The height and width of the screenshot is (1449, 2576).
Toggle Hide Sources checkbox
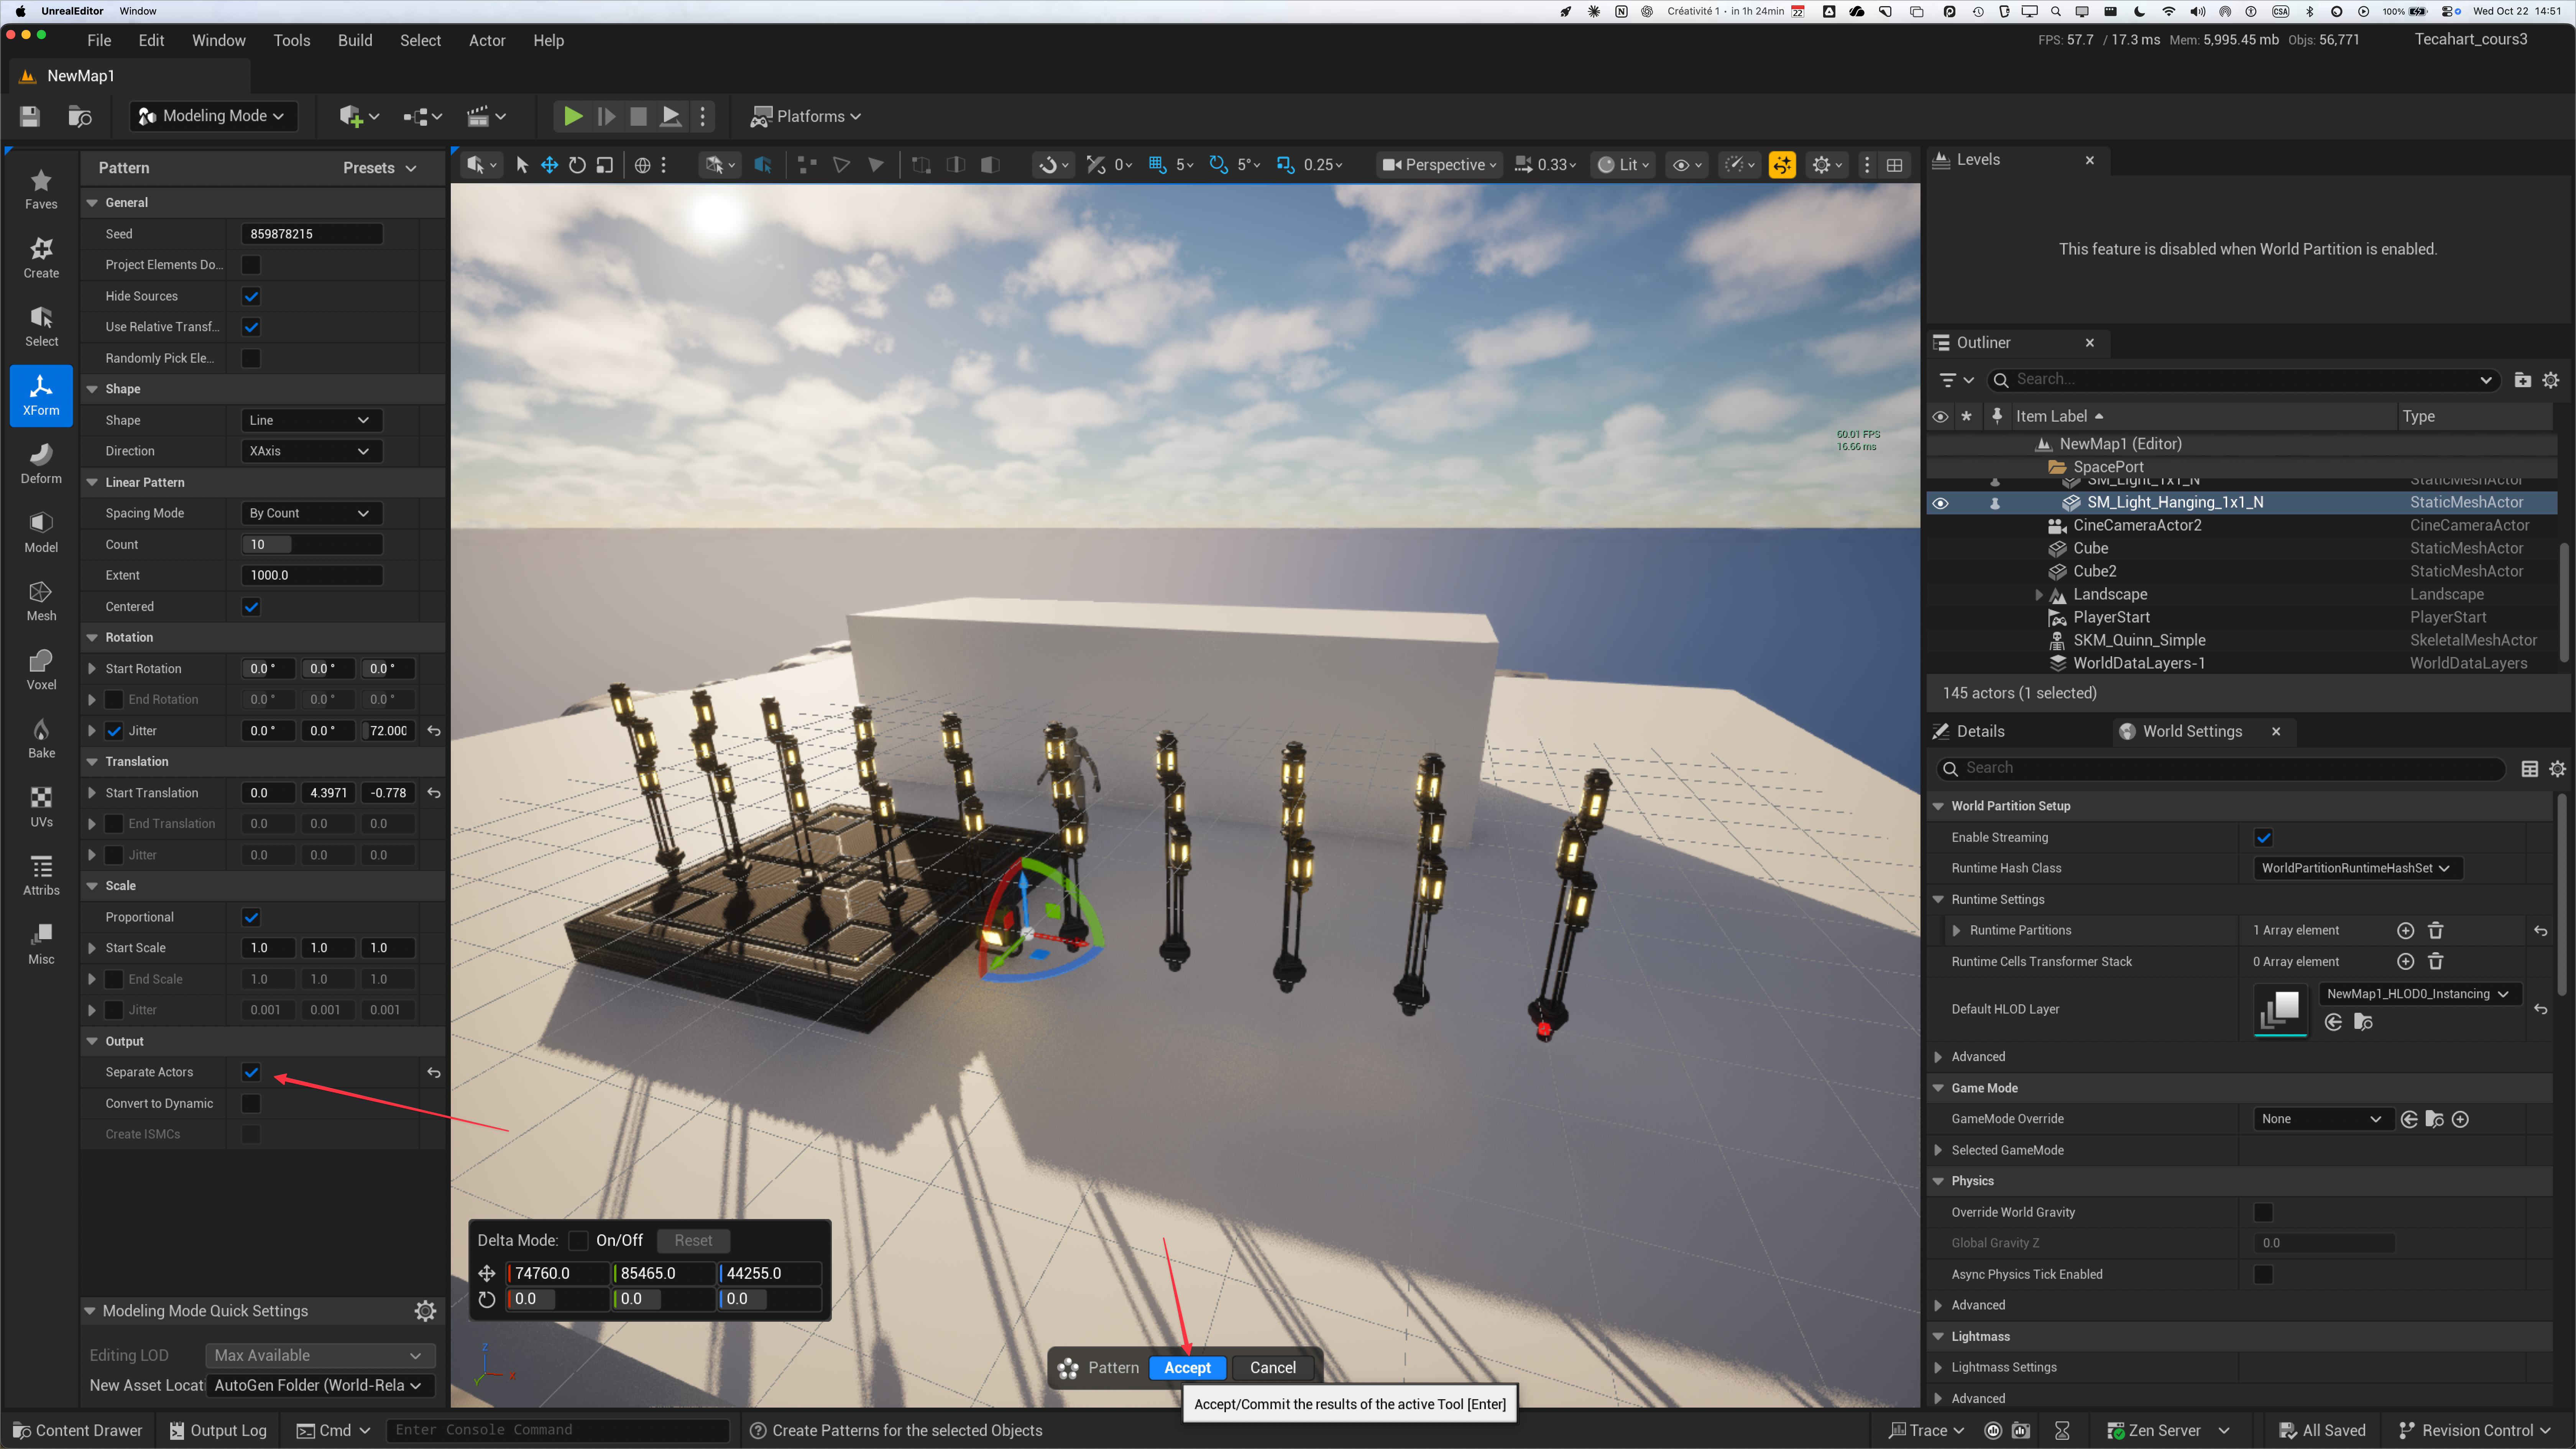pyautogui.click(x=251, y=296)
